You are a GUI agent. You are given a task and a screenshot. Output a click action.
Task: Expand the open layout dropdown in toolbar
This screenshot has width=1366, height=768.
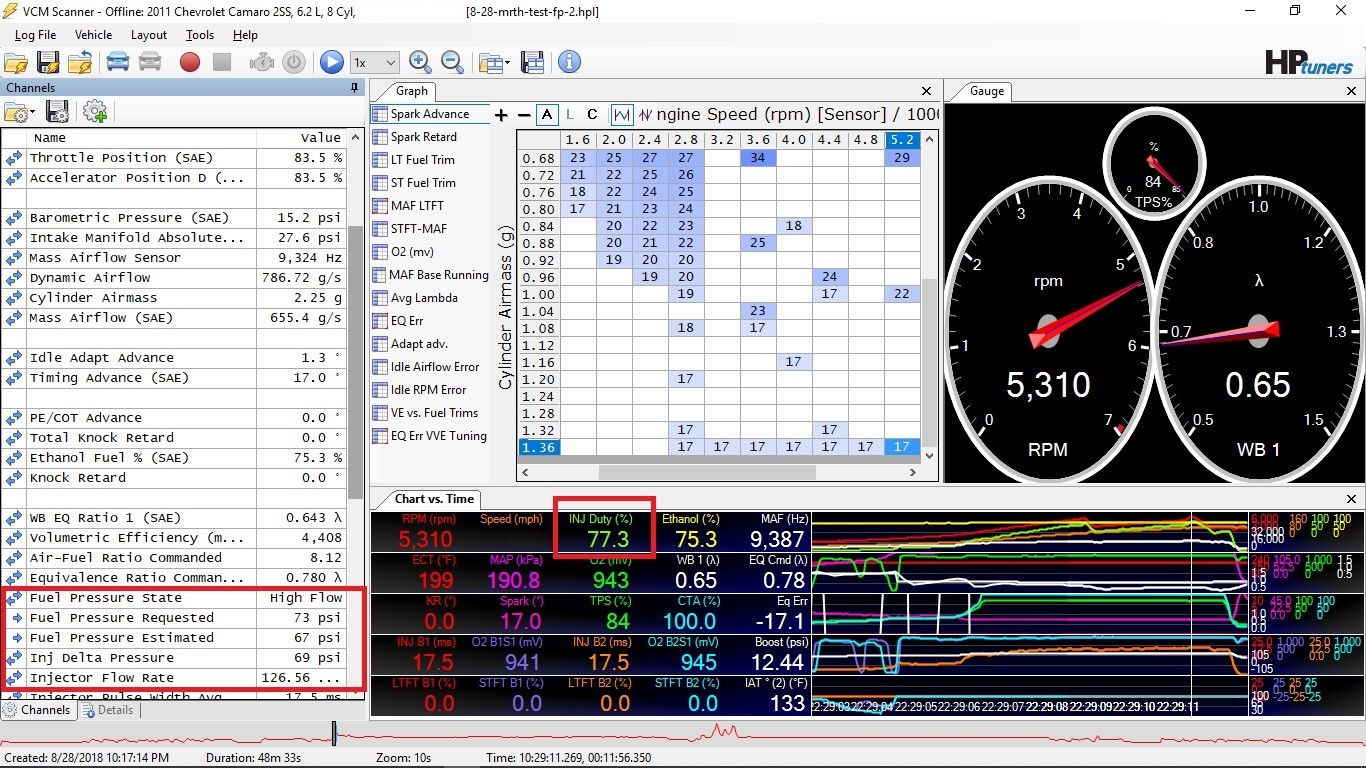coord(508,63)
